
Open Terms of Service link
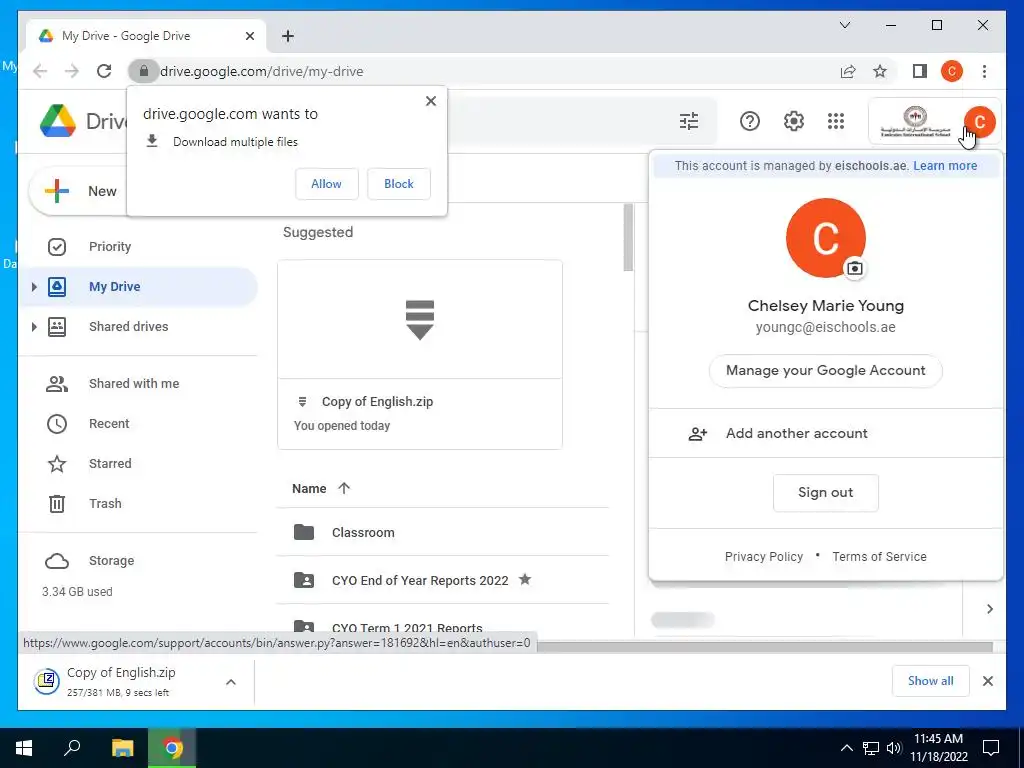click(879, 557)
